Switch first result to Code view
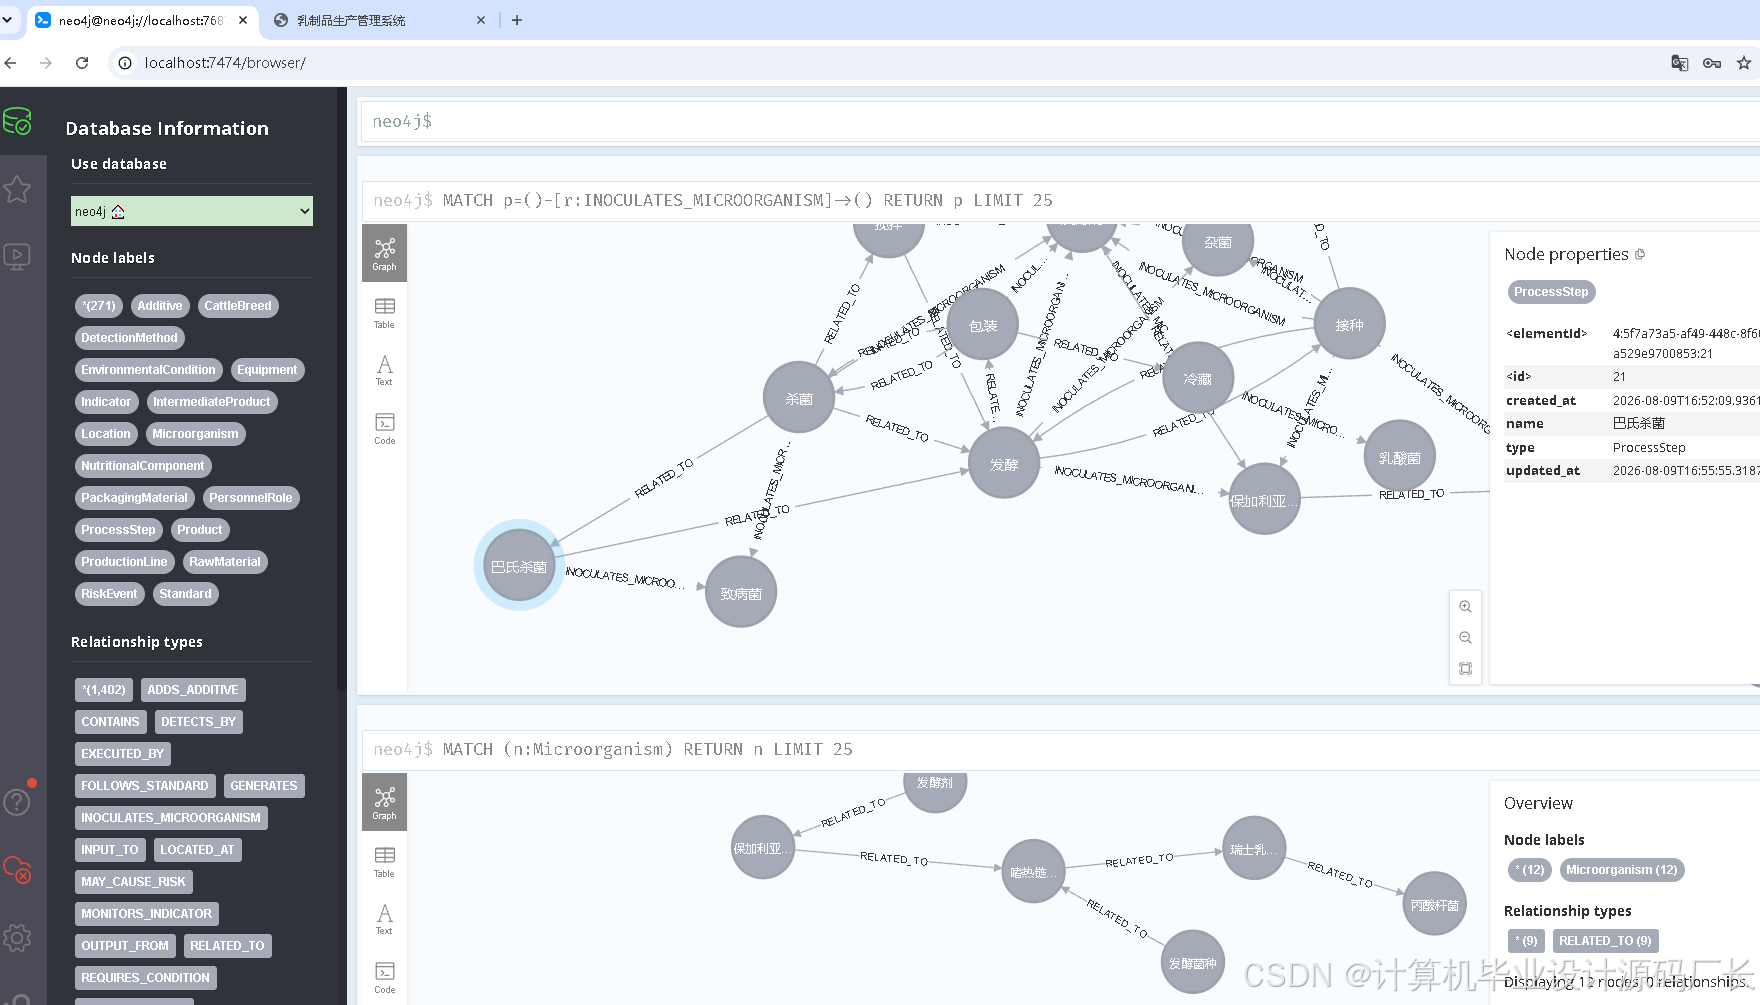 click(x=385, y=428)
